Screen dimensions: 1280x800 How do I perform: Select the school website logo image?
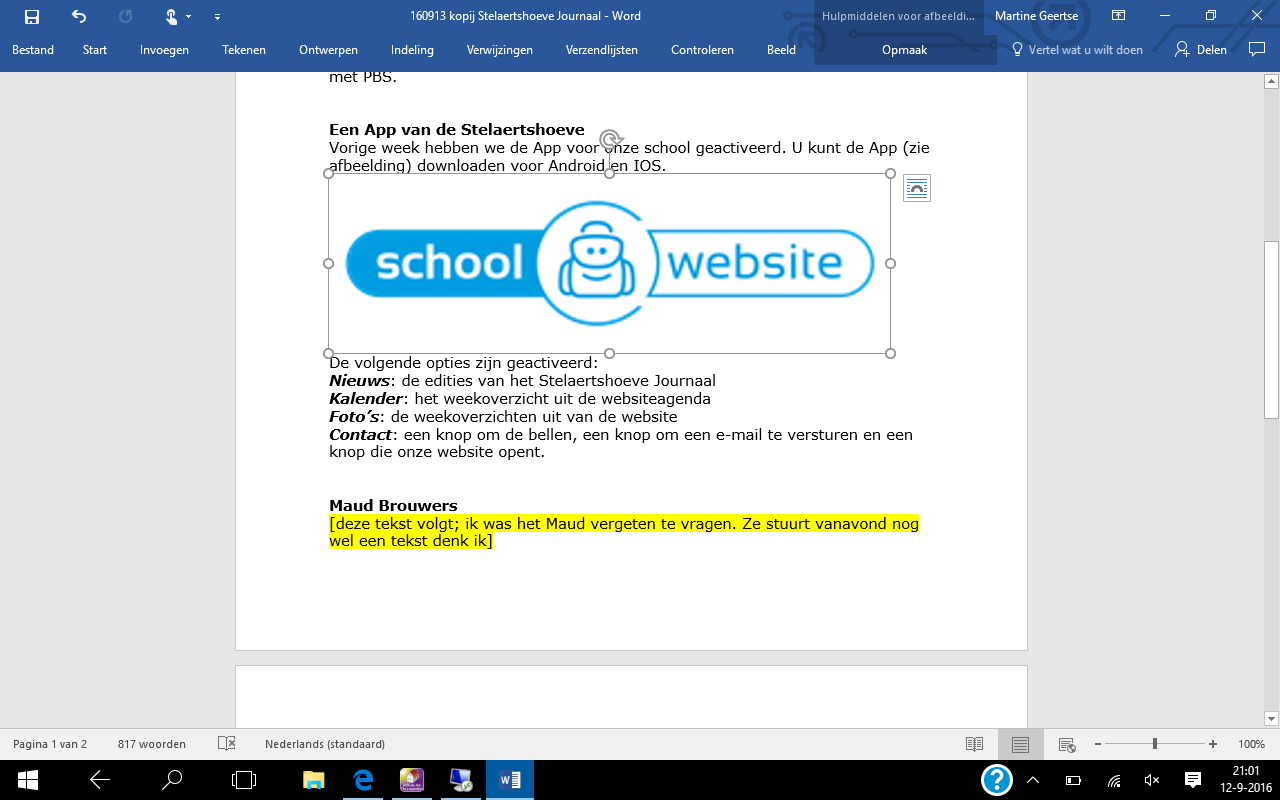pos(609,263)
